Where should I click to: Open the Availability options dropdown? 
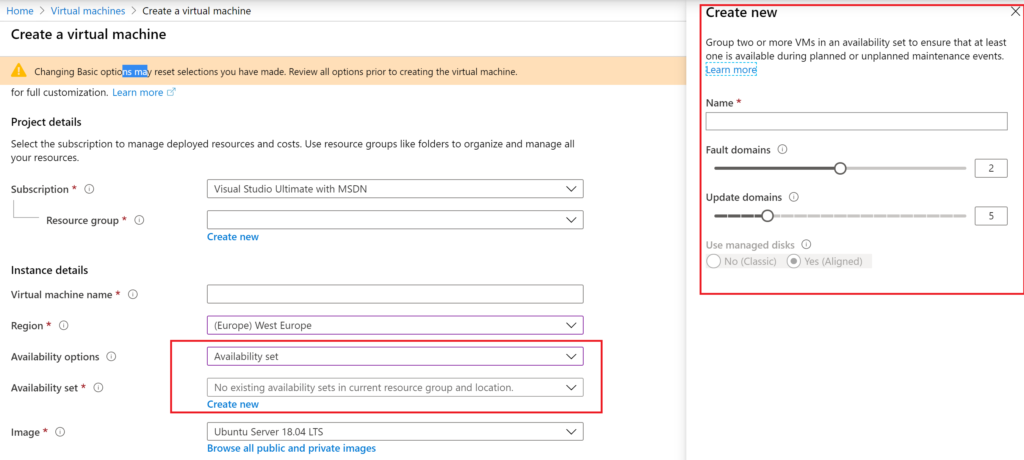pos(395,356)
